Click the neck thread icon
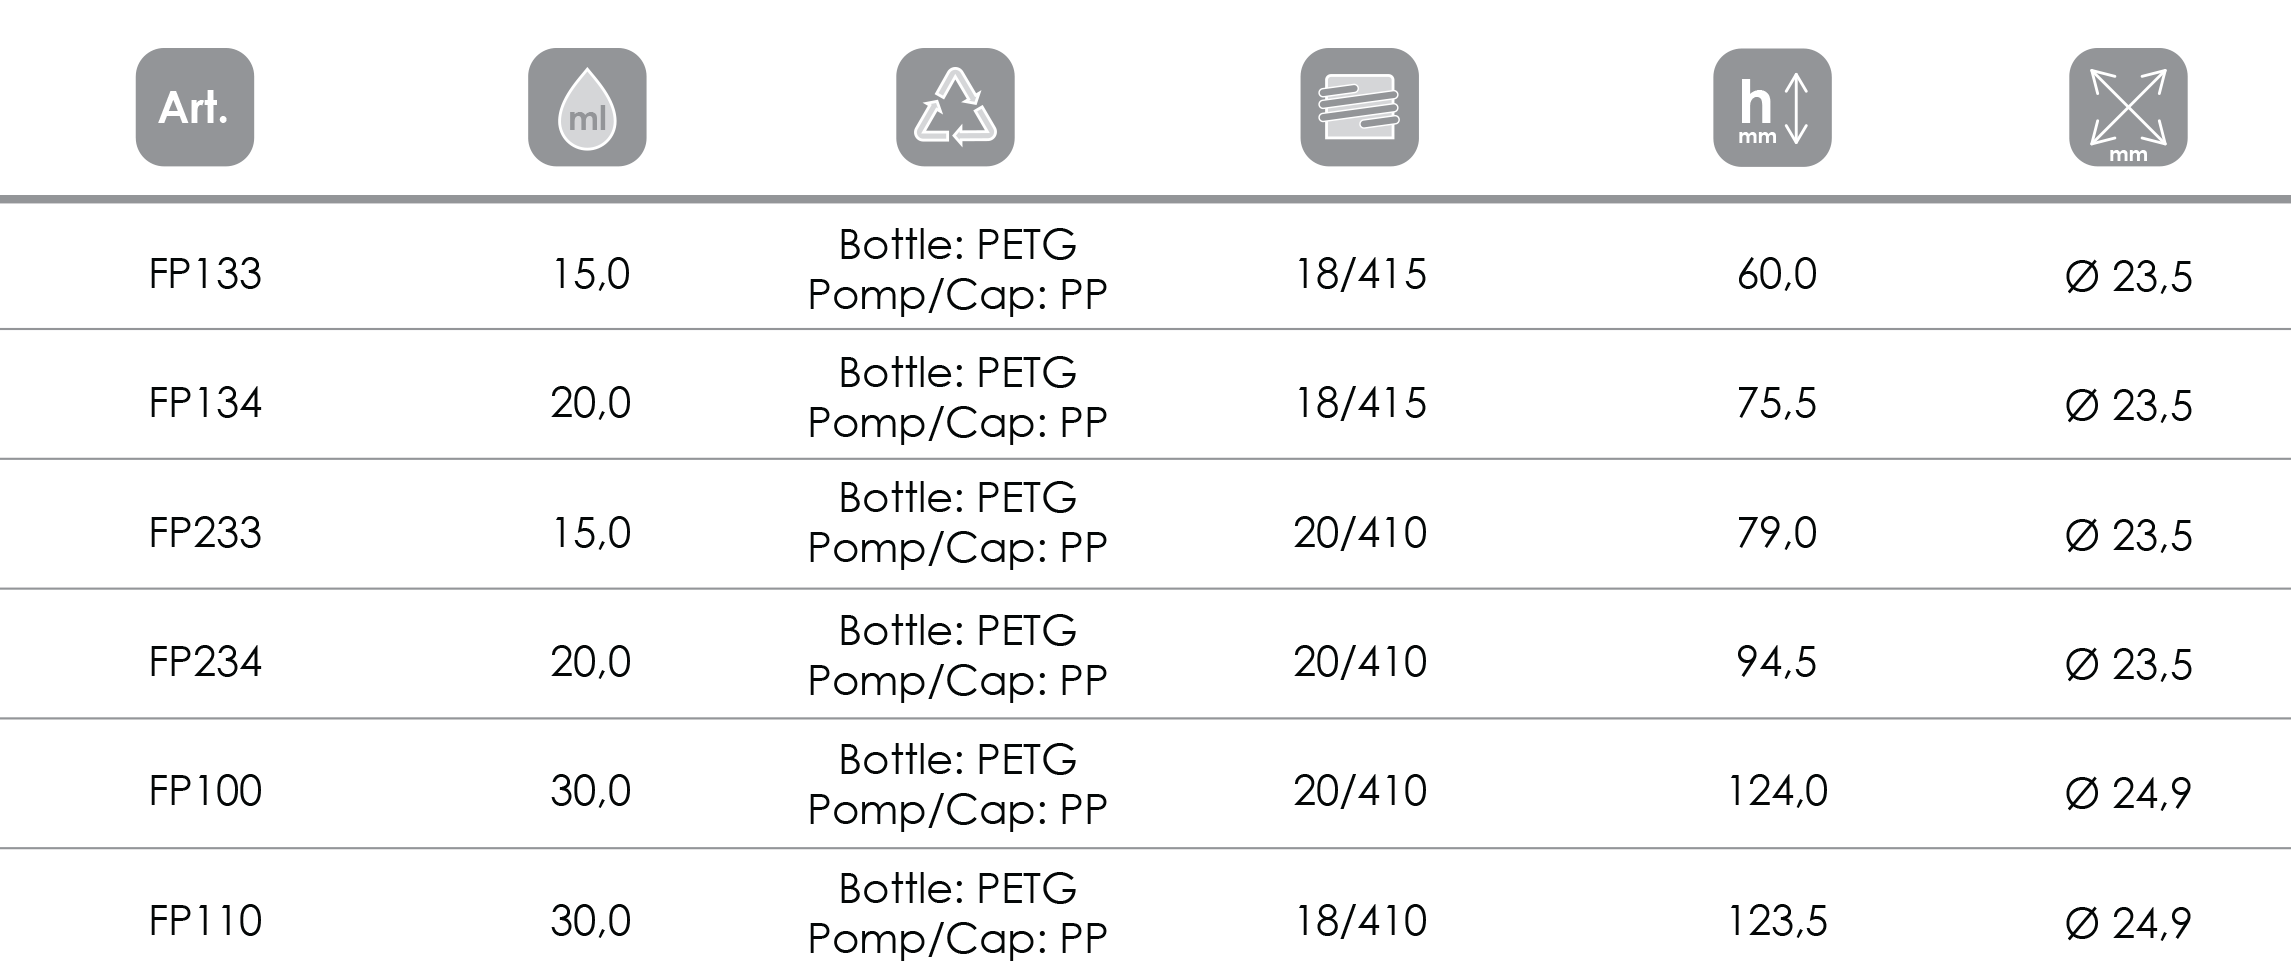The width and height of the screenshot is (2291, 978). coord(1358,108)
